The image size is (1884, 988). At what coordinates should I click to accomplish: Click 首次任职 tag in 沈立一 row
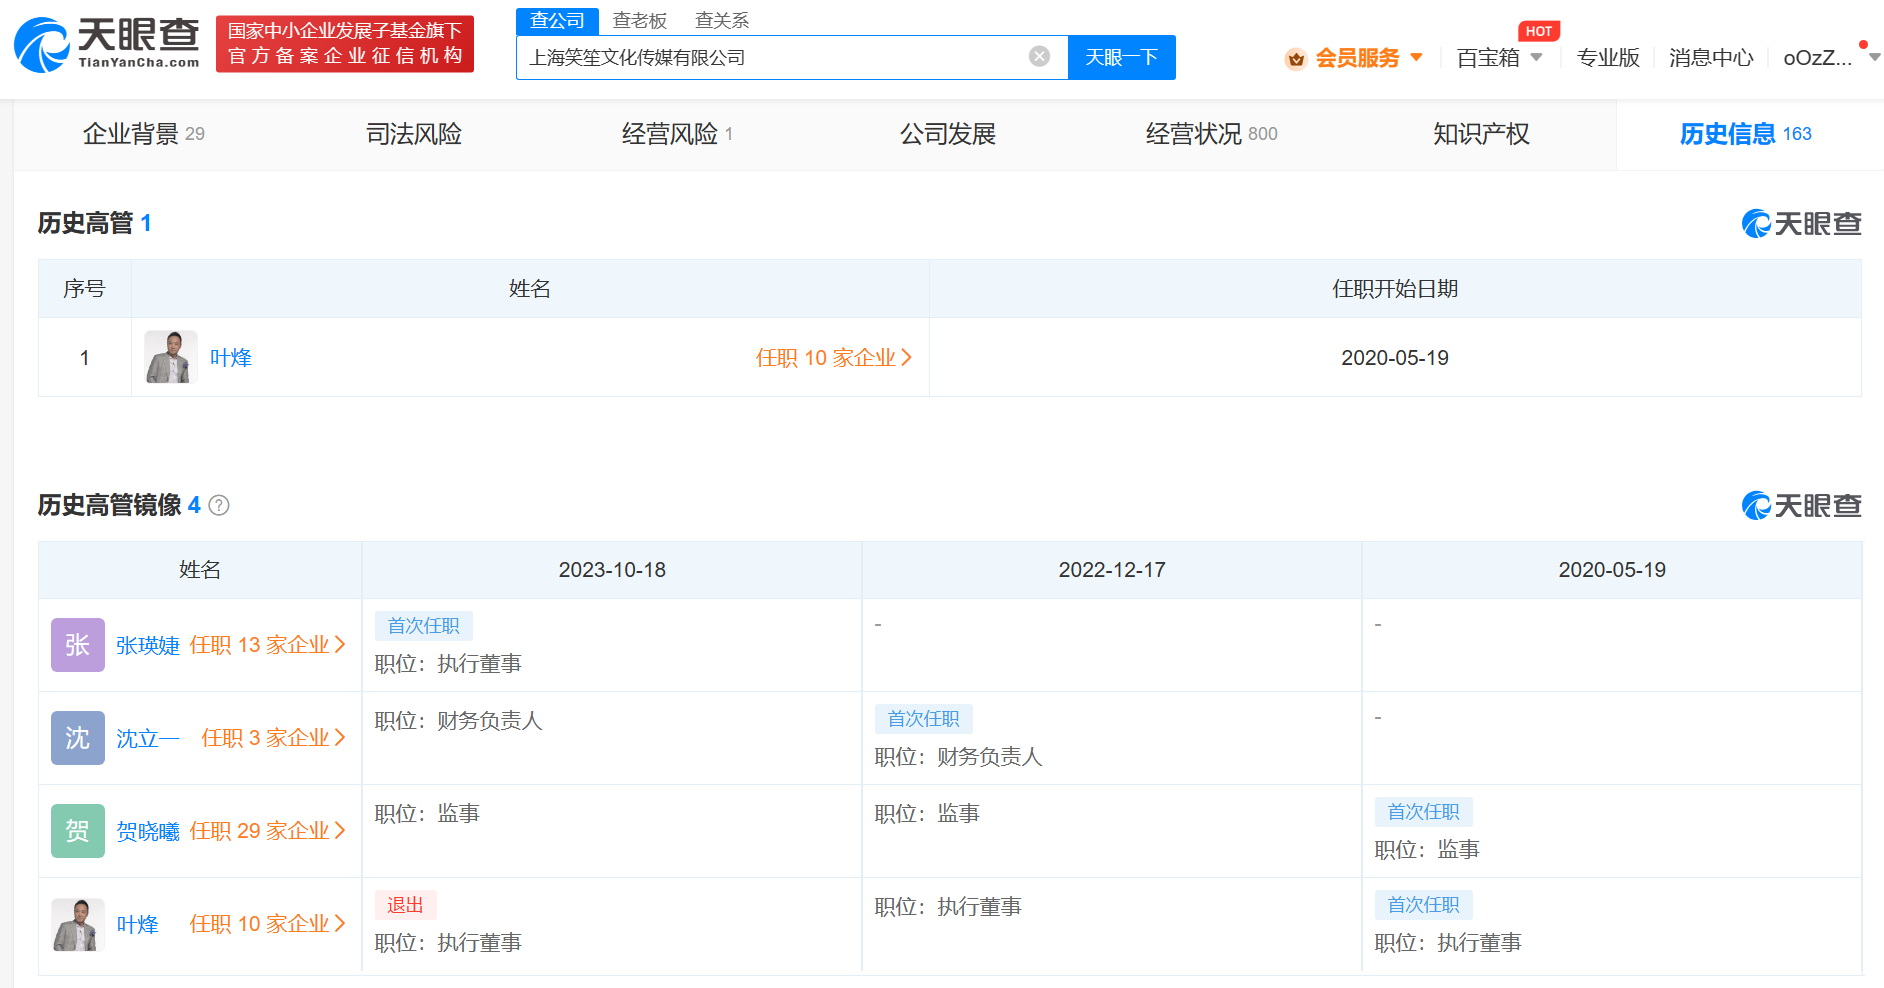924,719
